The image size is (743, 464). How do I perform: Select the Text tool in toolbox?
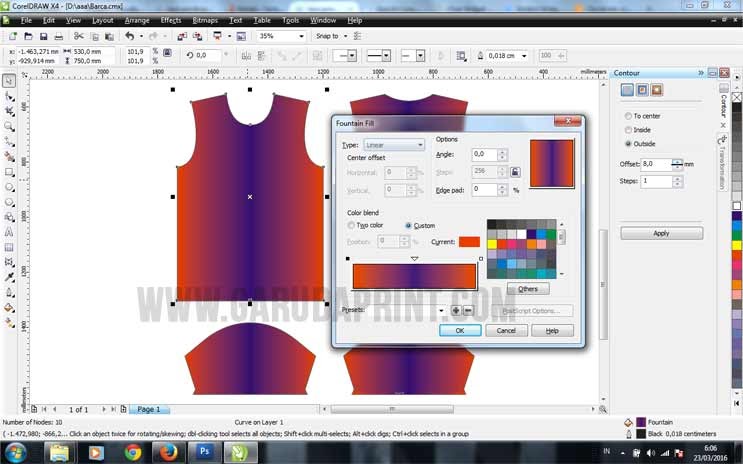9,232
